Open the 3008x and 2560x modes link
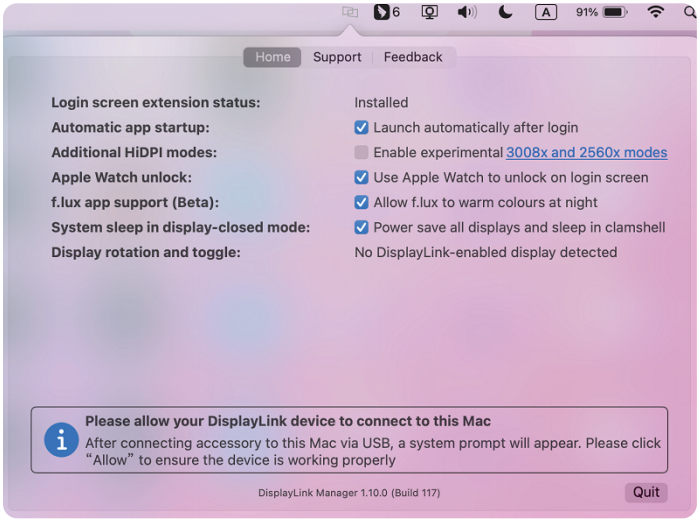Viewport: 700px width, 522px height. coord(586,153)
